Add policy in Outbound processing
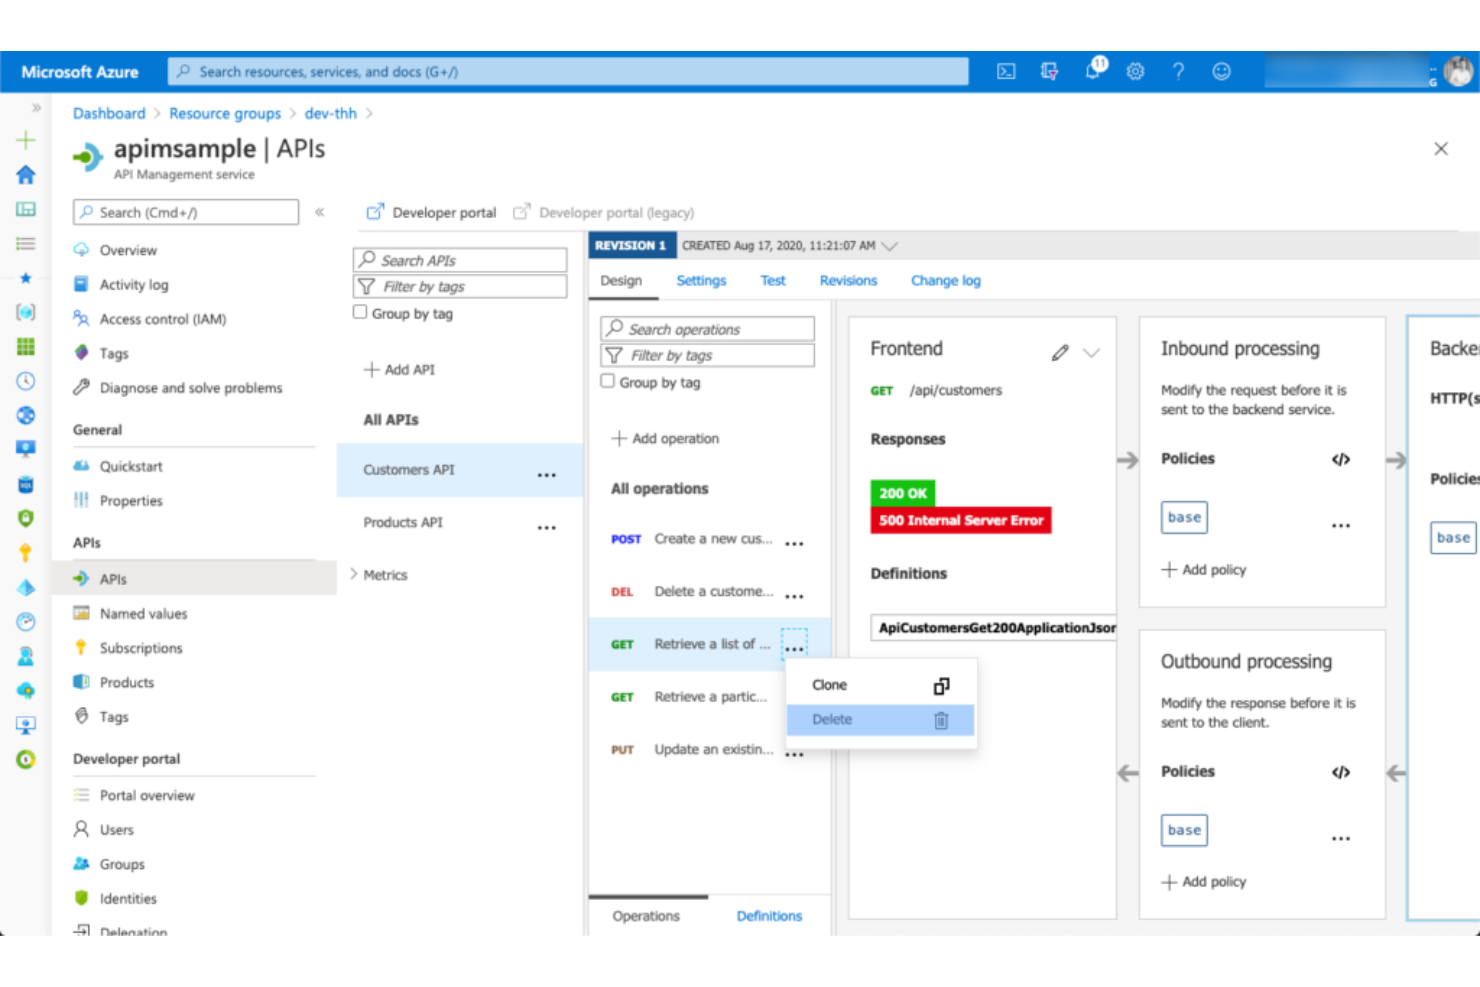Viewport: 1480px width, 987px height. point(1204,882)
